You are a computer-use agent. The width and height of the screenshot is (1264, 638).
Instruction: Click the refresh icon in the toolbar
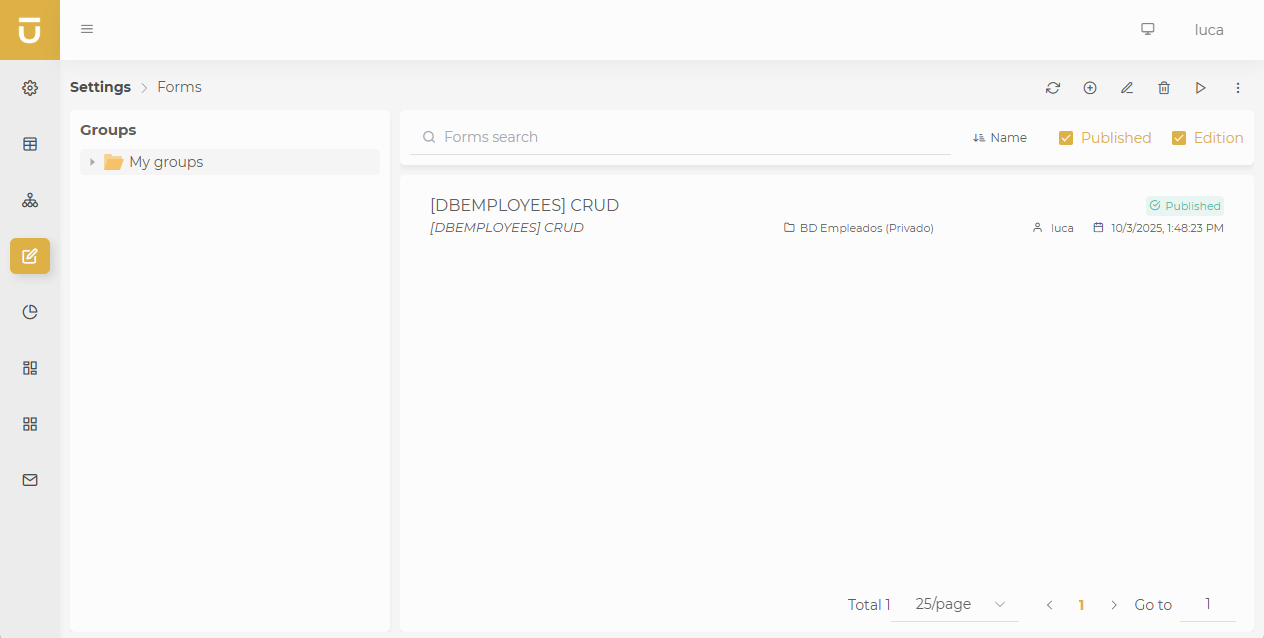tap(1053, 88)
